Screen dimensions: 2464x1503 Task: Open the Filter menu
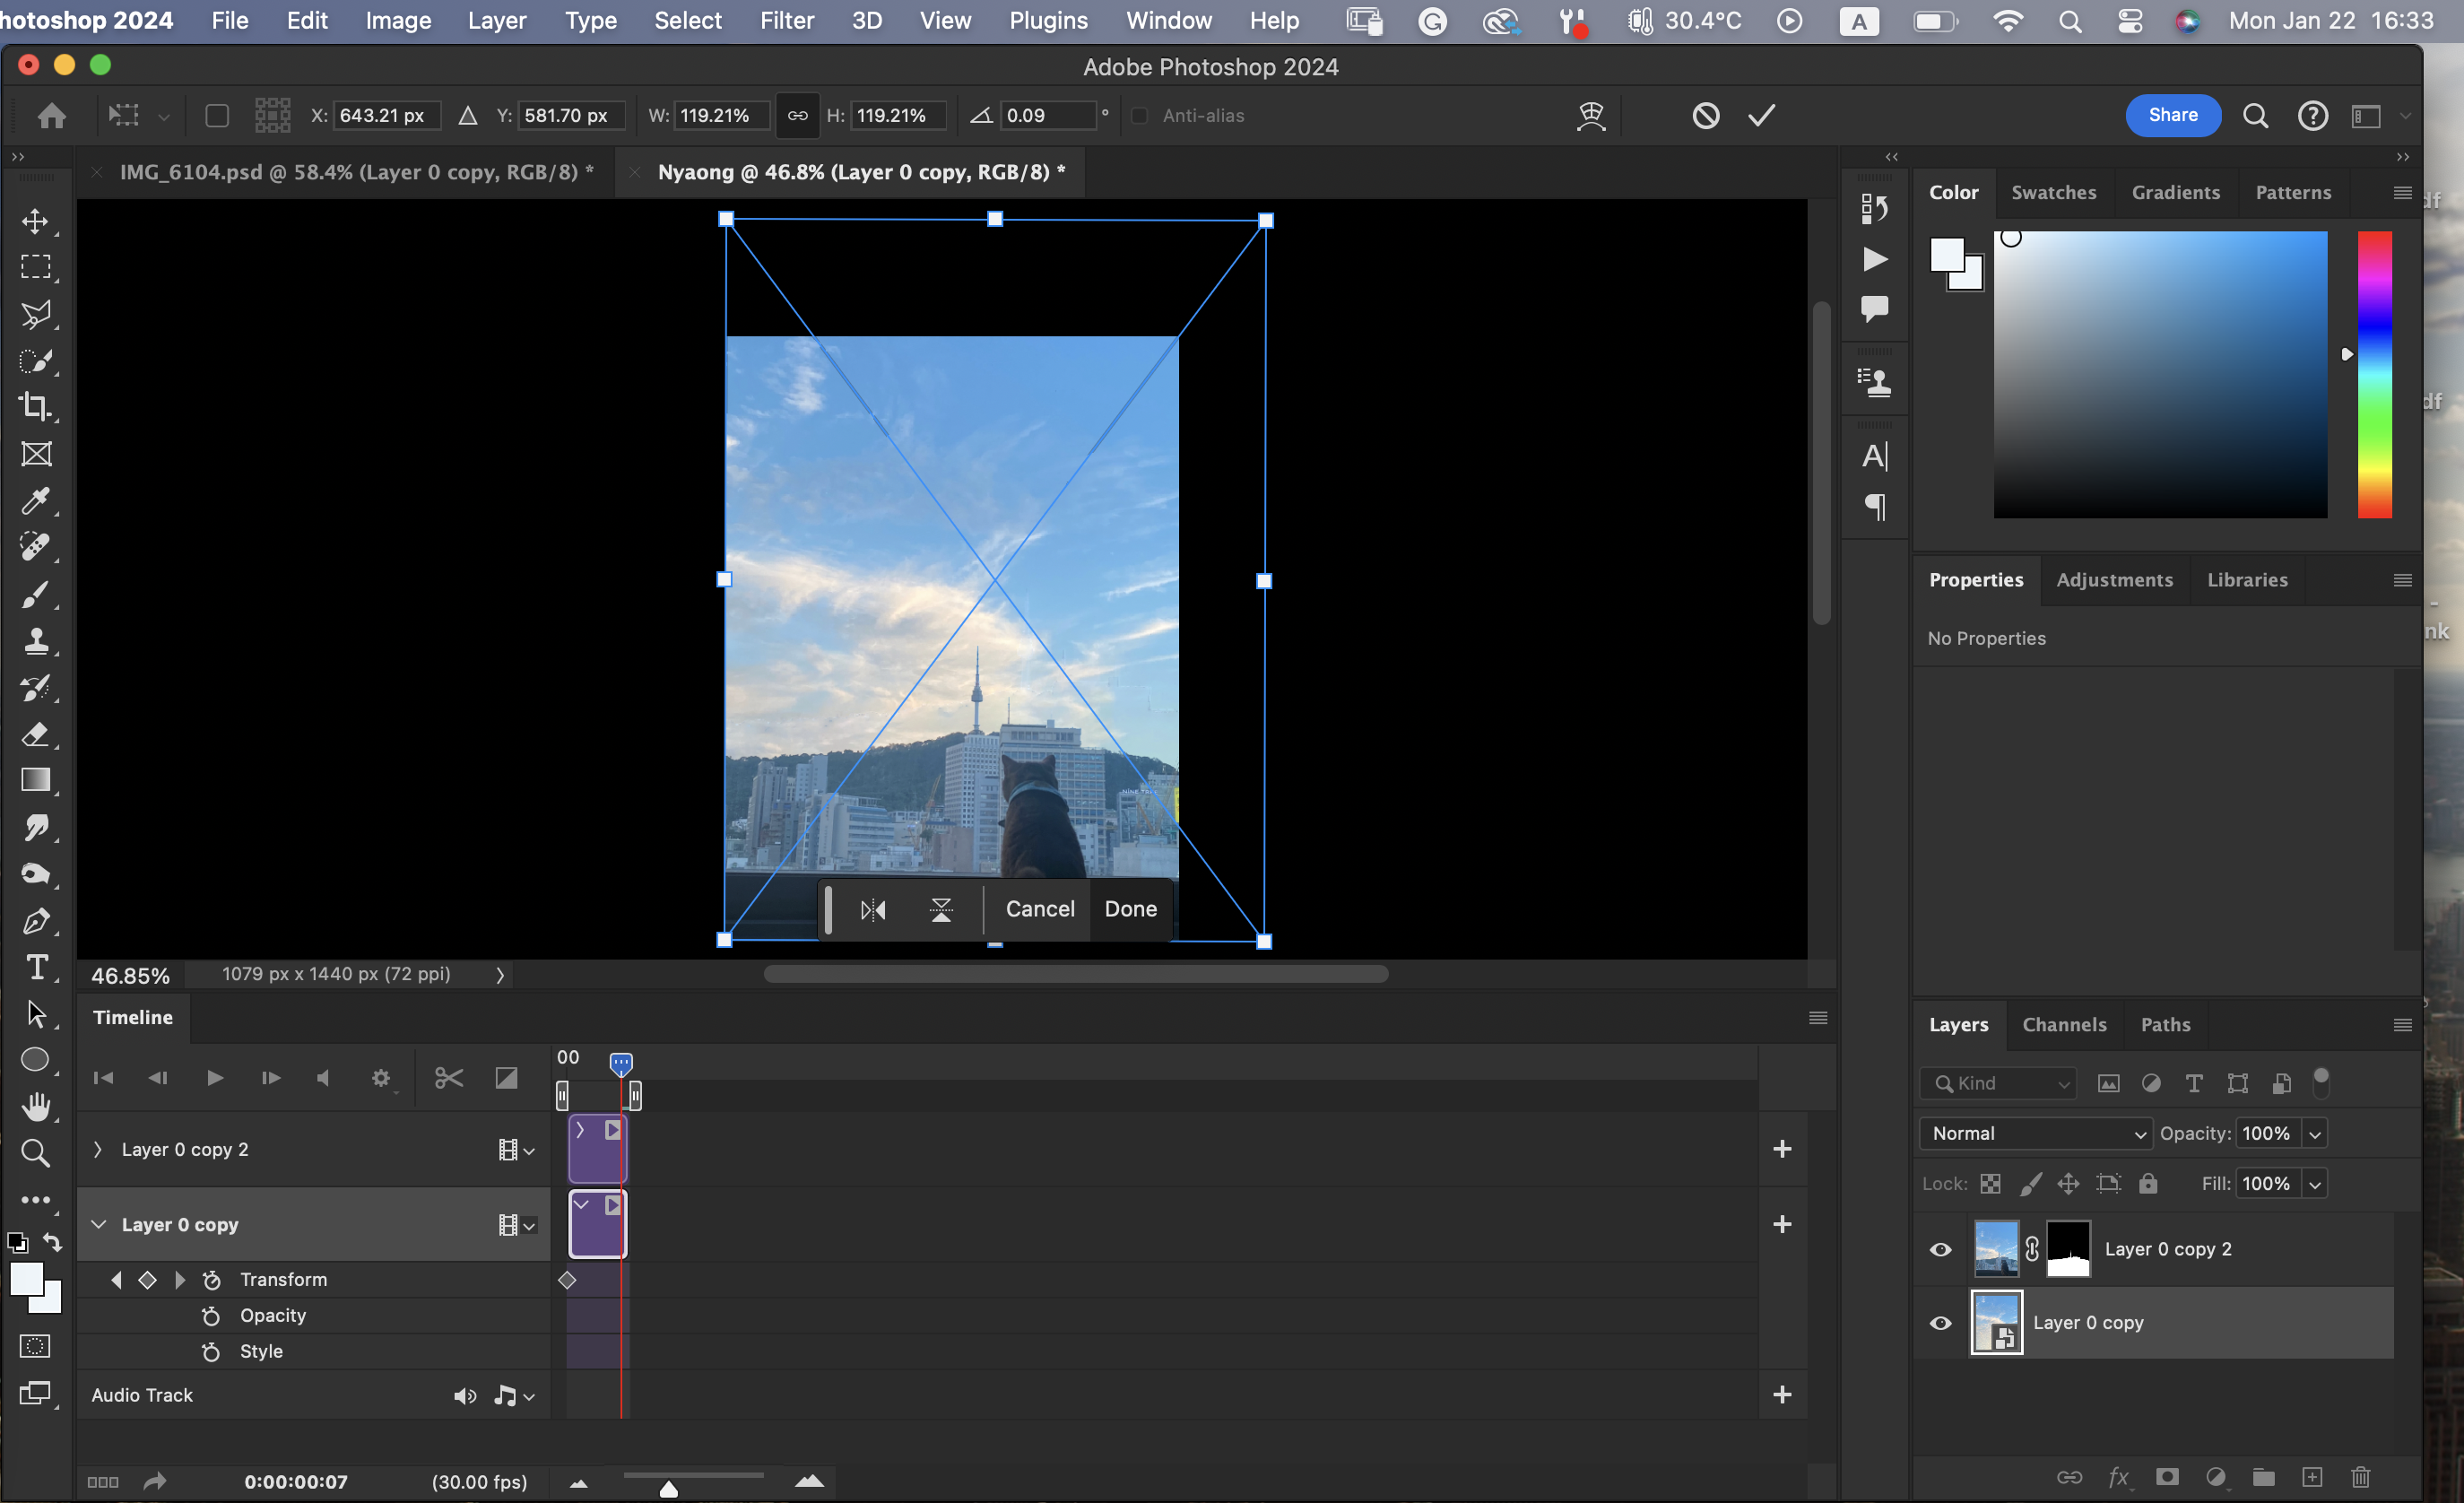(786, 20)
